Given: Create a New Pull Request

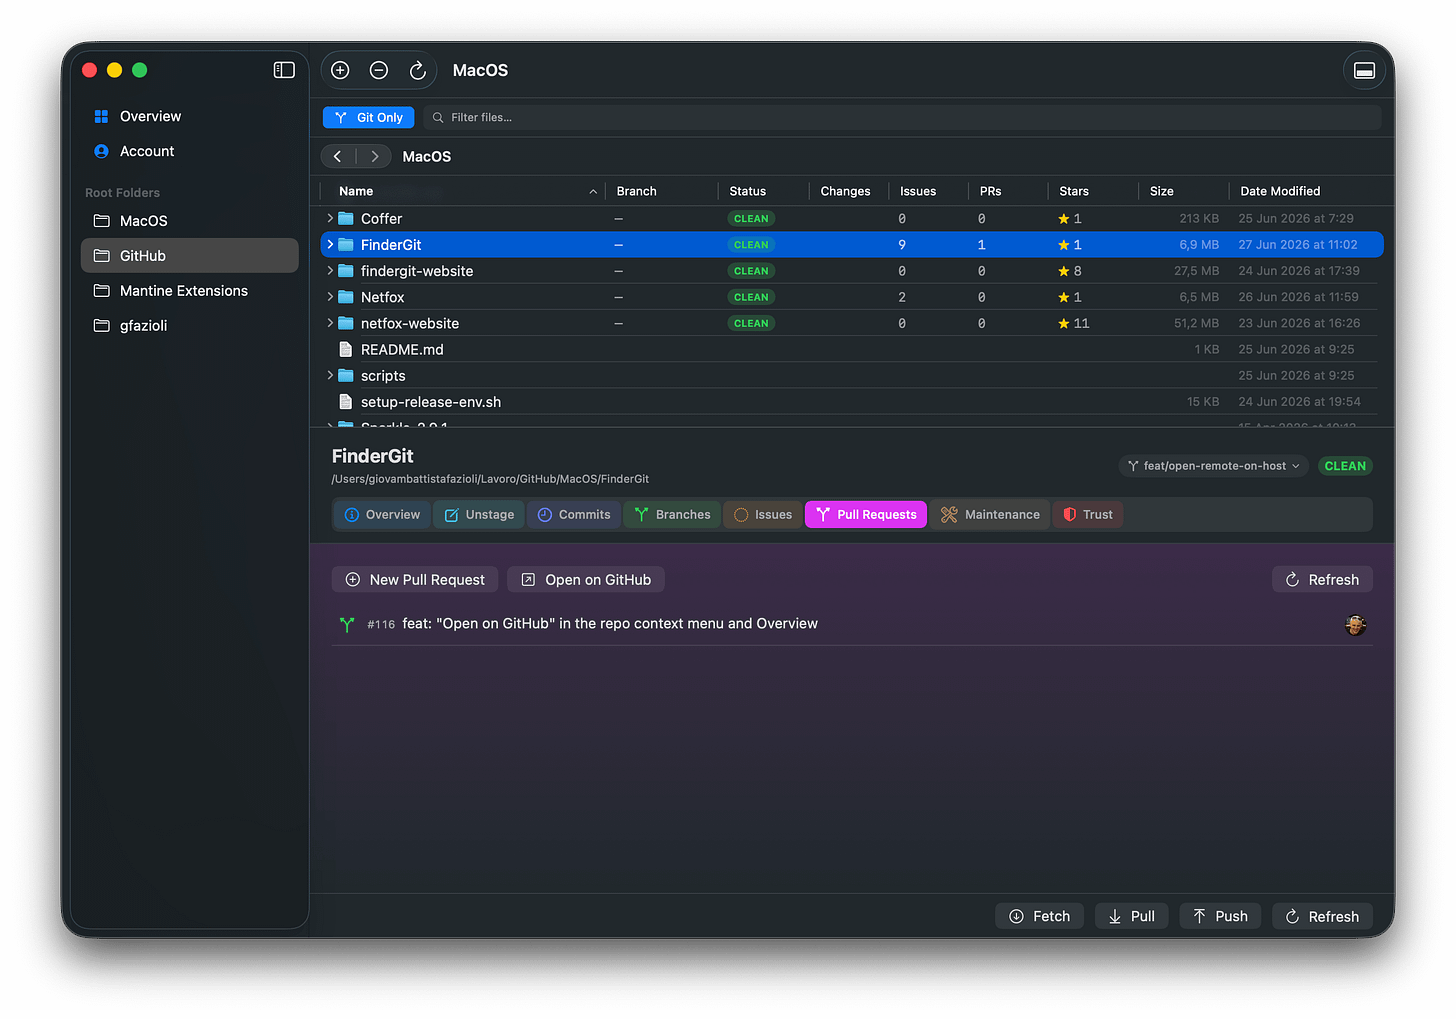Looking at the screenshot, I should [415, 580].
